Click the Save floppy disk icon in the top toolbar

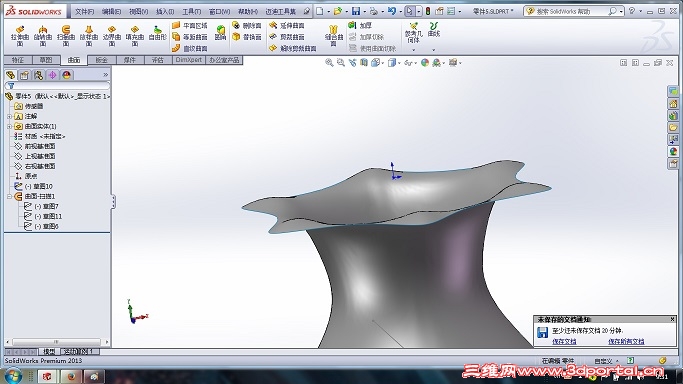[x=356, y=11]
